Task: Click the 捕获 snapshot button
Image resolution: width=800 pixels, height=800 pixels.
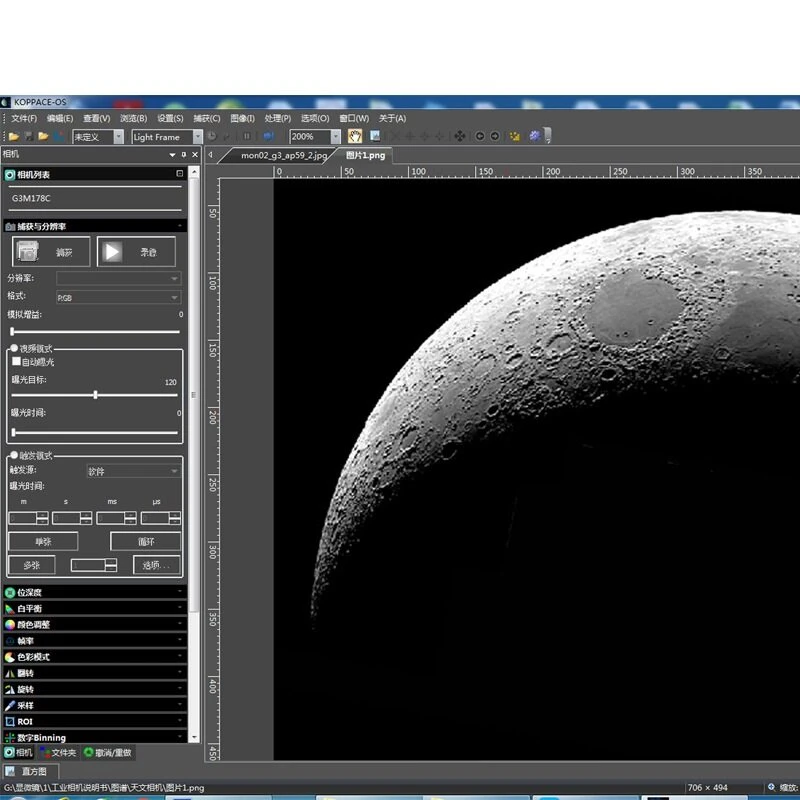Action: click(x=51, y=252)
